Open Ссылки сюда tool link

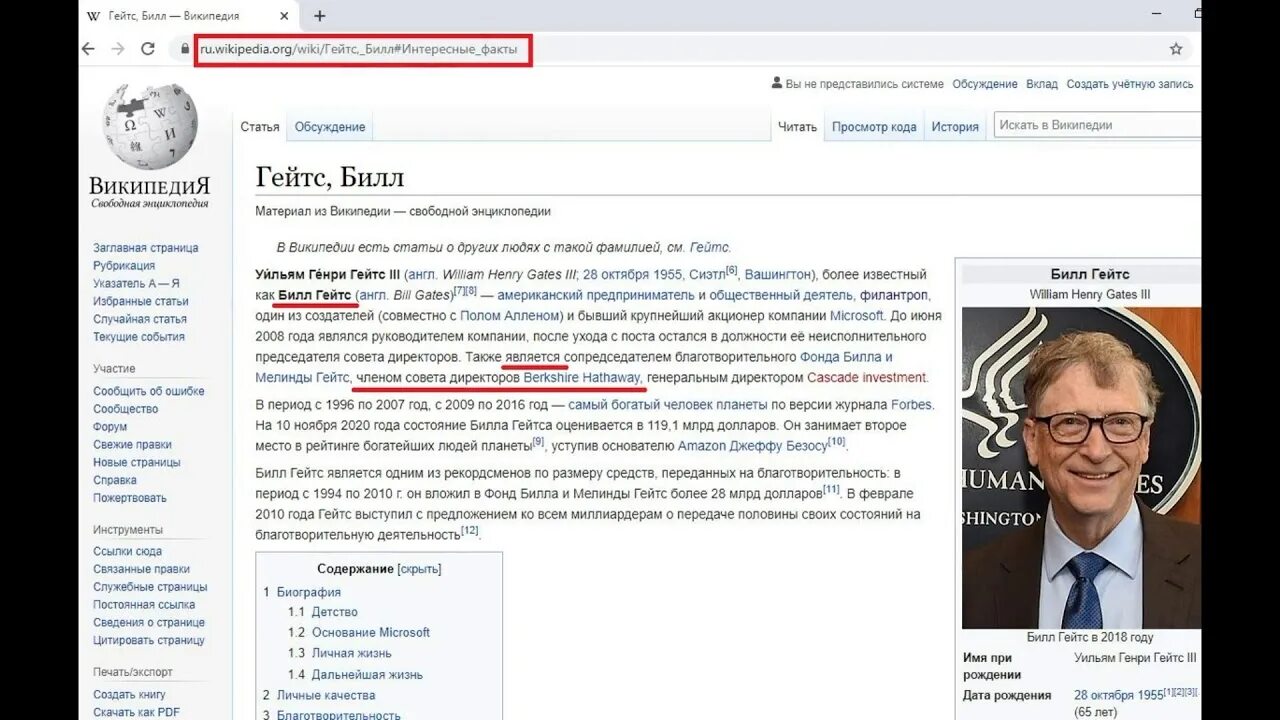[128, 551]
